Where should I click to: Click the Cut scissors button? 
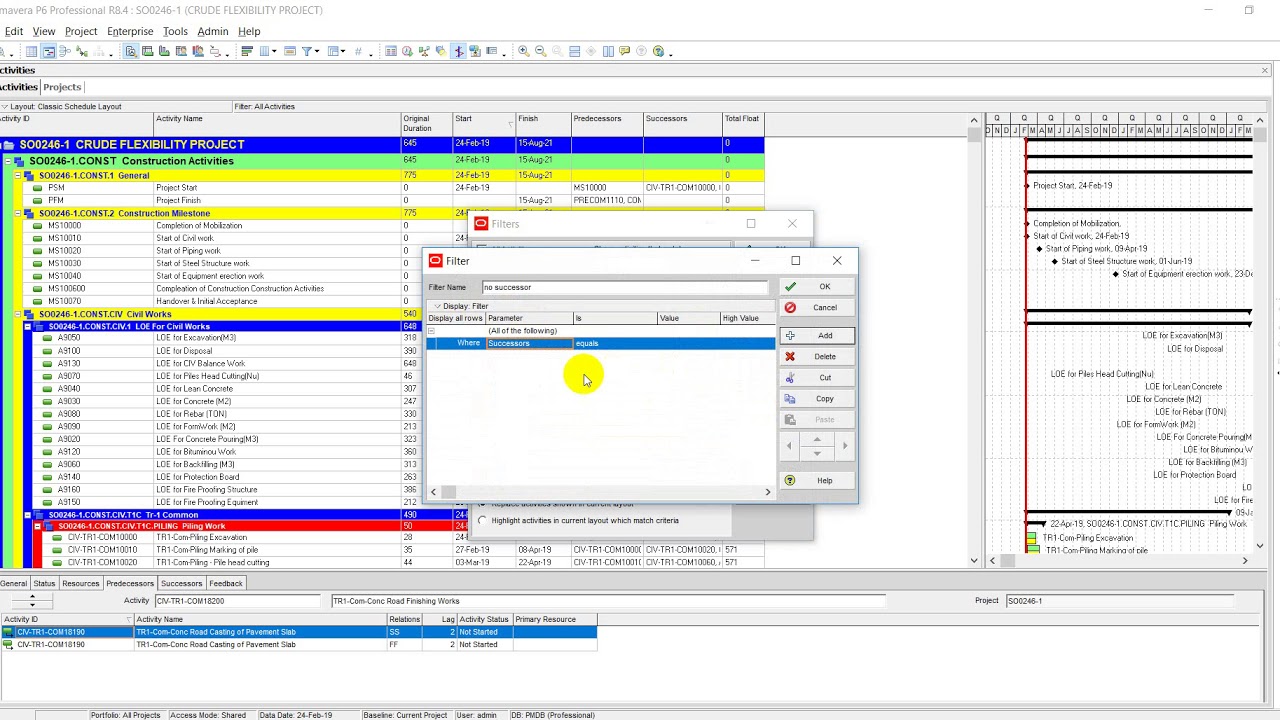click(817, 378)
